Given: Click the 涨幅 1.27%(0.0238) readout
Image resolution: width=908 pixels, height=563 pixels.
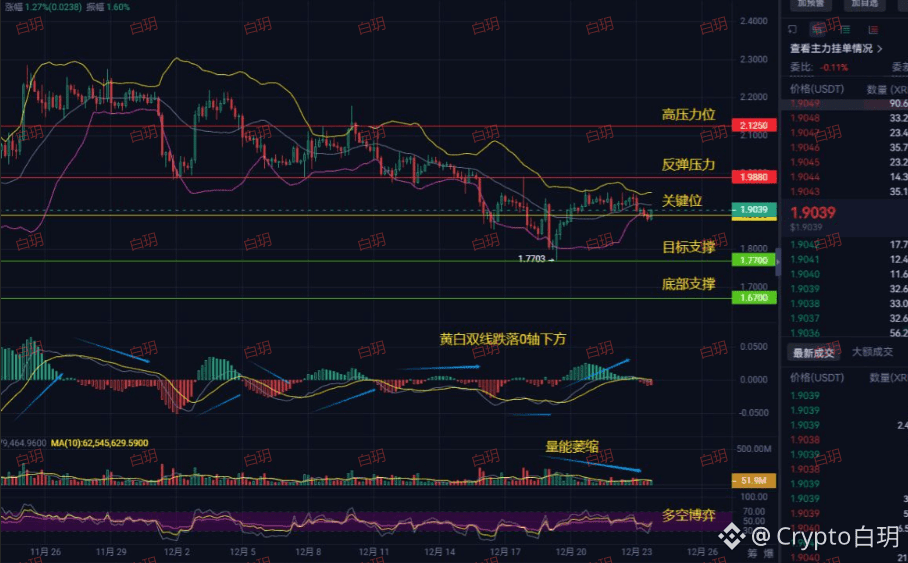Looking at the screenshot, I should [43, 7].
